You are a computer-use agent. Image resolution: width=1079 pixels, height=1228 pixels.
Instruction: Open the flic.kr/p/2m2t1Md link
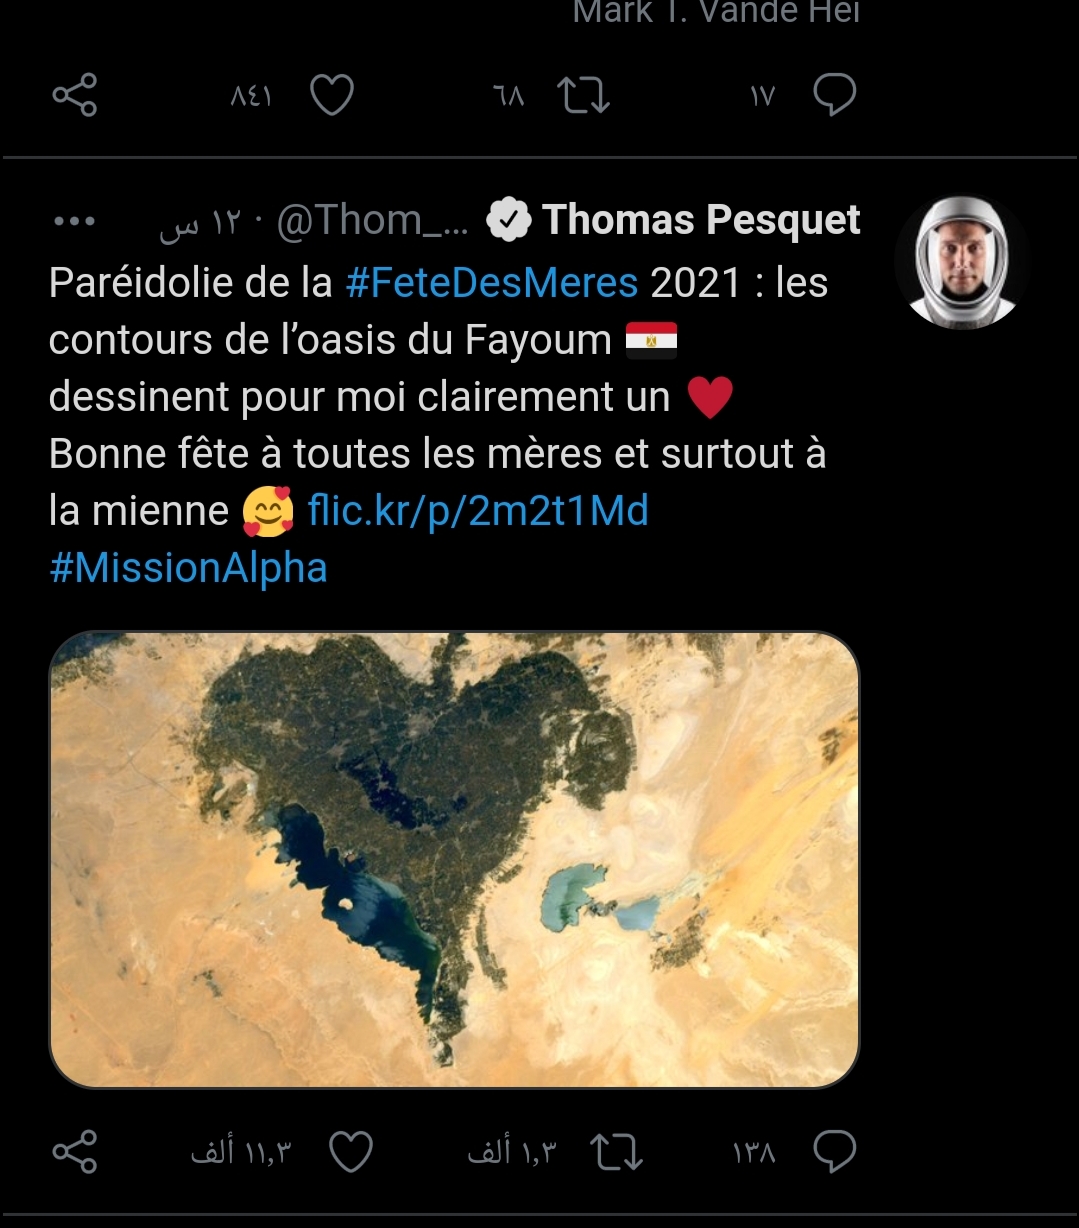(x=478, y=511)
